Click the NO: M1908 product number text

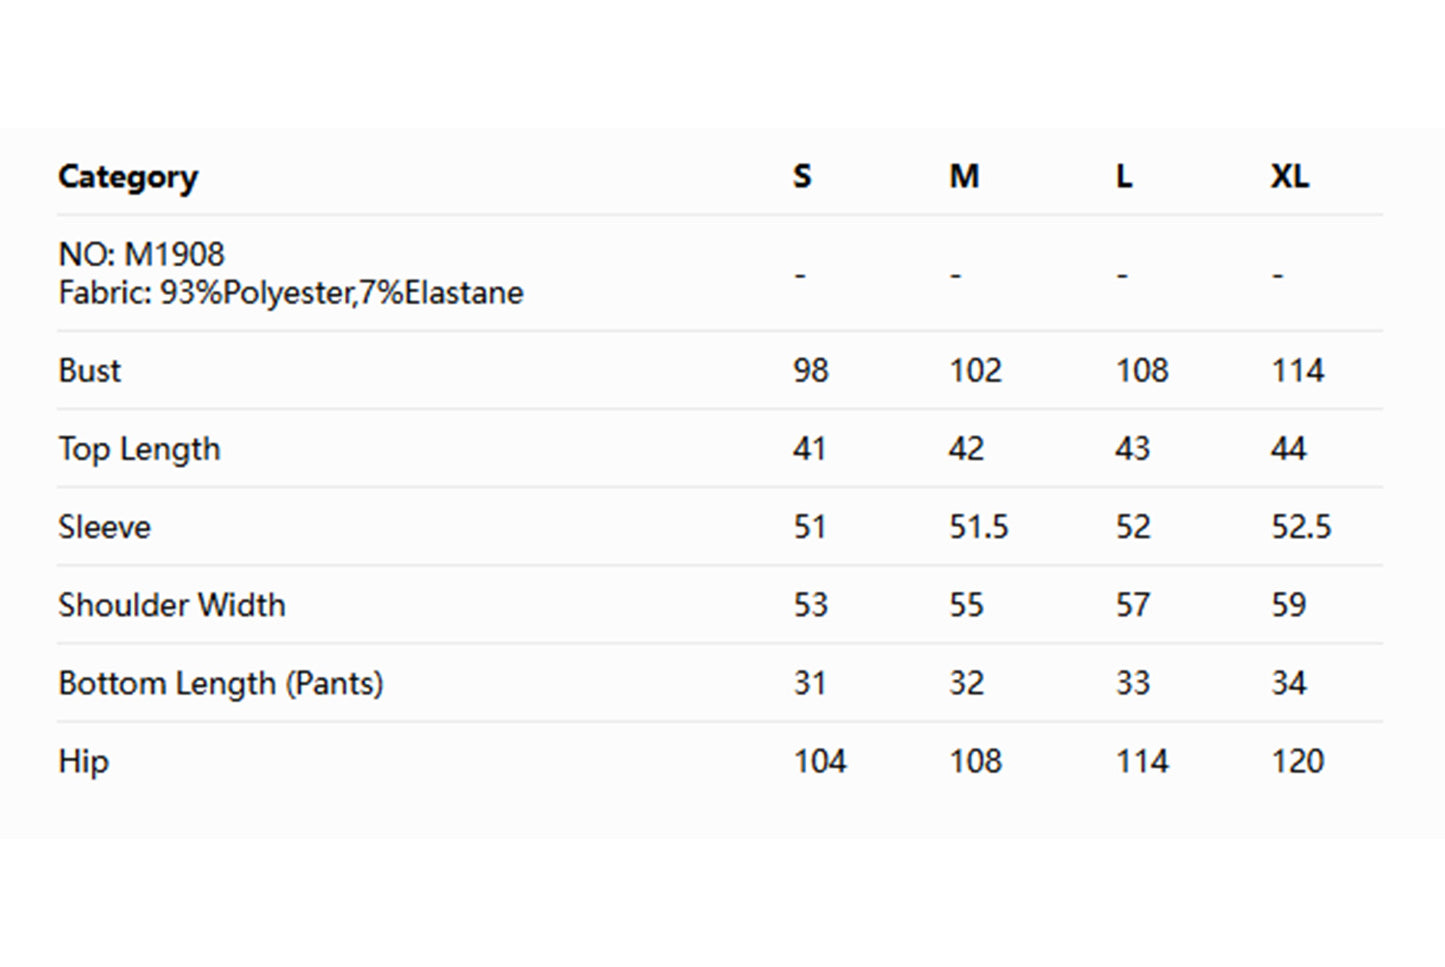pos(142,254)
